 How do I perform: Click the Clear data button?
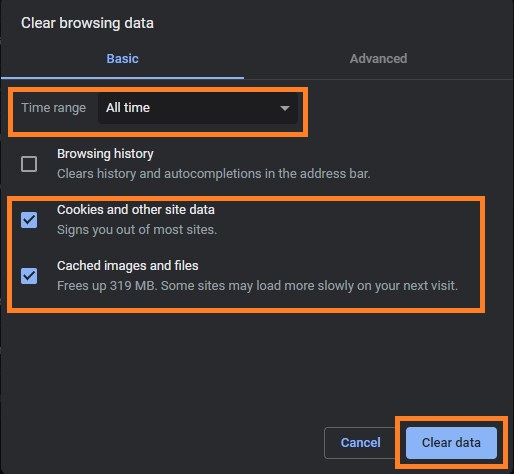[451, 443]
